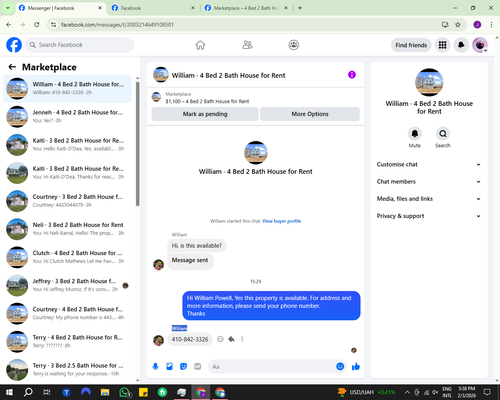Open Terry 4 Bed 2 Bath conversation
The height and width of the screenshot is (400, 500).
[67, 341]
